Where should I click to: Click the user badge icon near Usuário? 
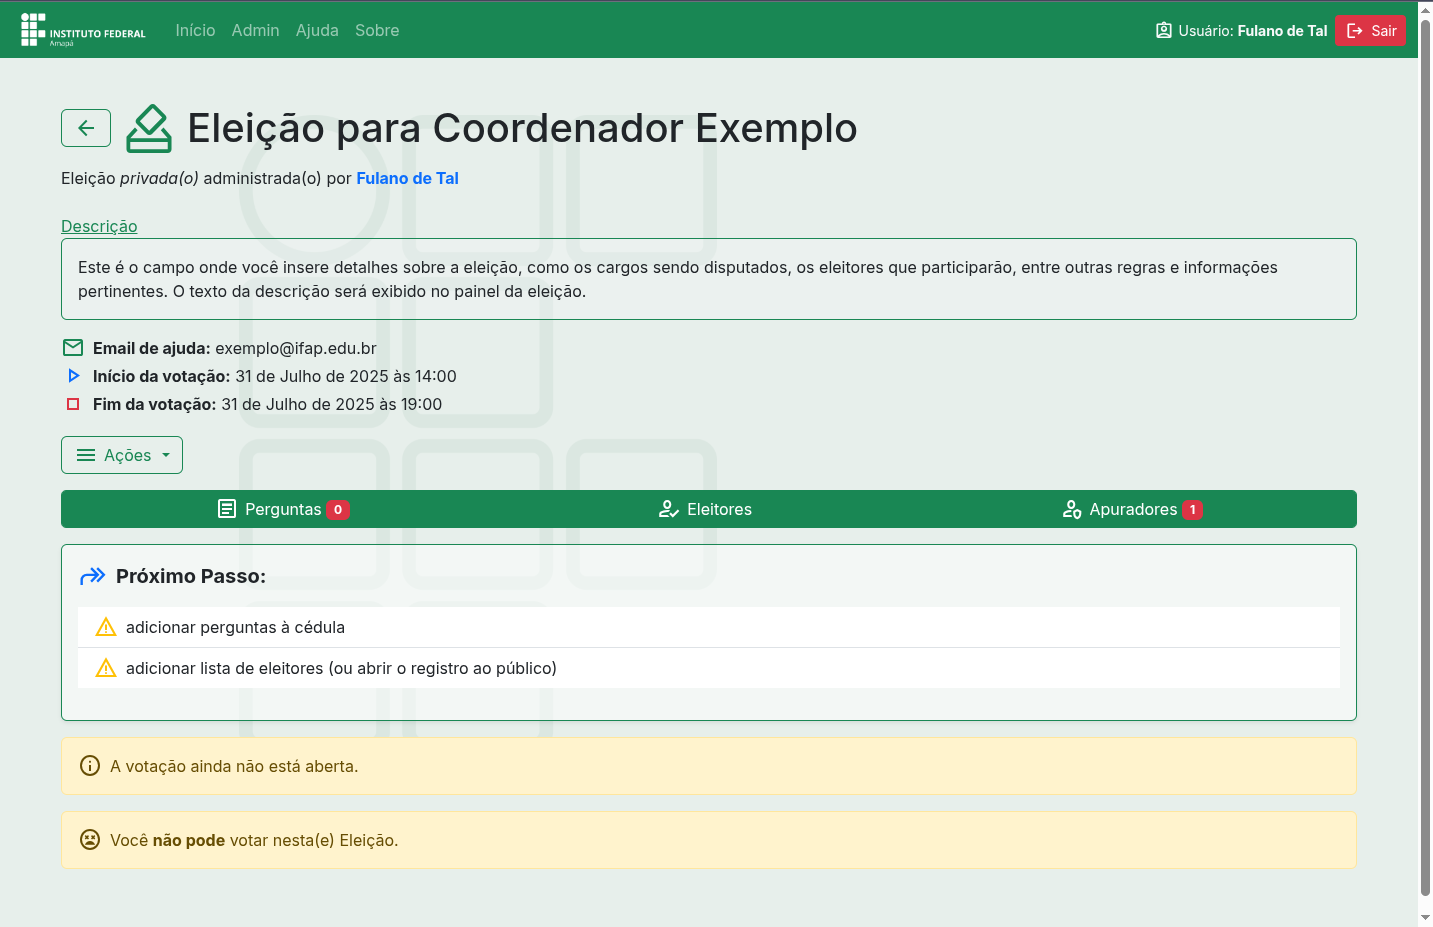(1164, 30)
